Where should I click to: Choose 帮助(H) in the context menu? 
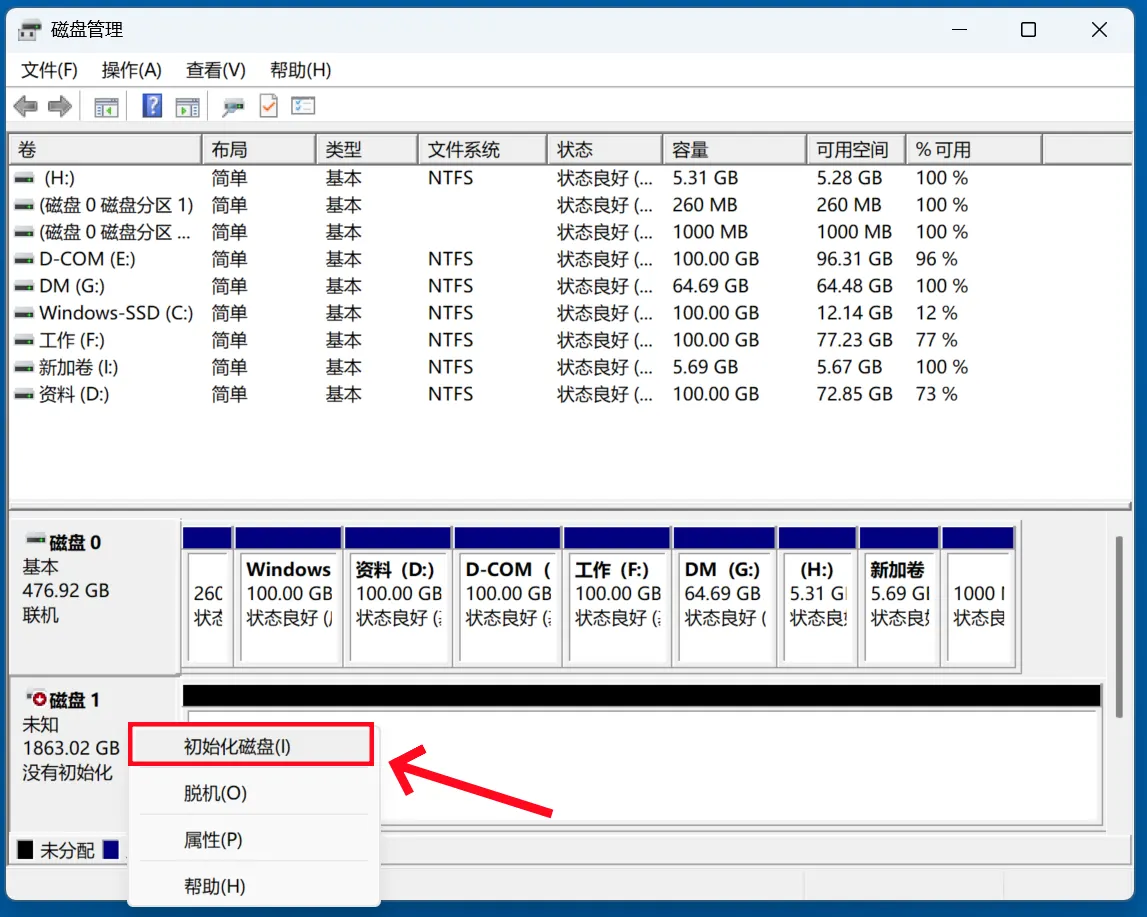tap(253, 886)
